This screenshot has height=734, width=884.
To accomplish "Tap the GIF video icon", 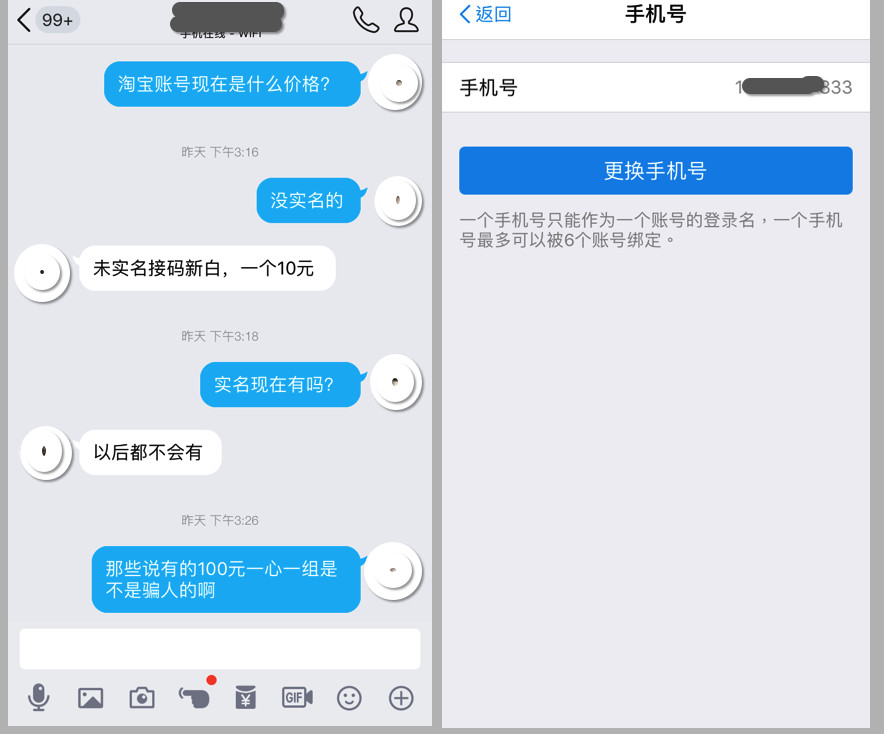I will 297,697.
